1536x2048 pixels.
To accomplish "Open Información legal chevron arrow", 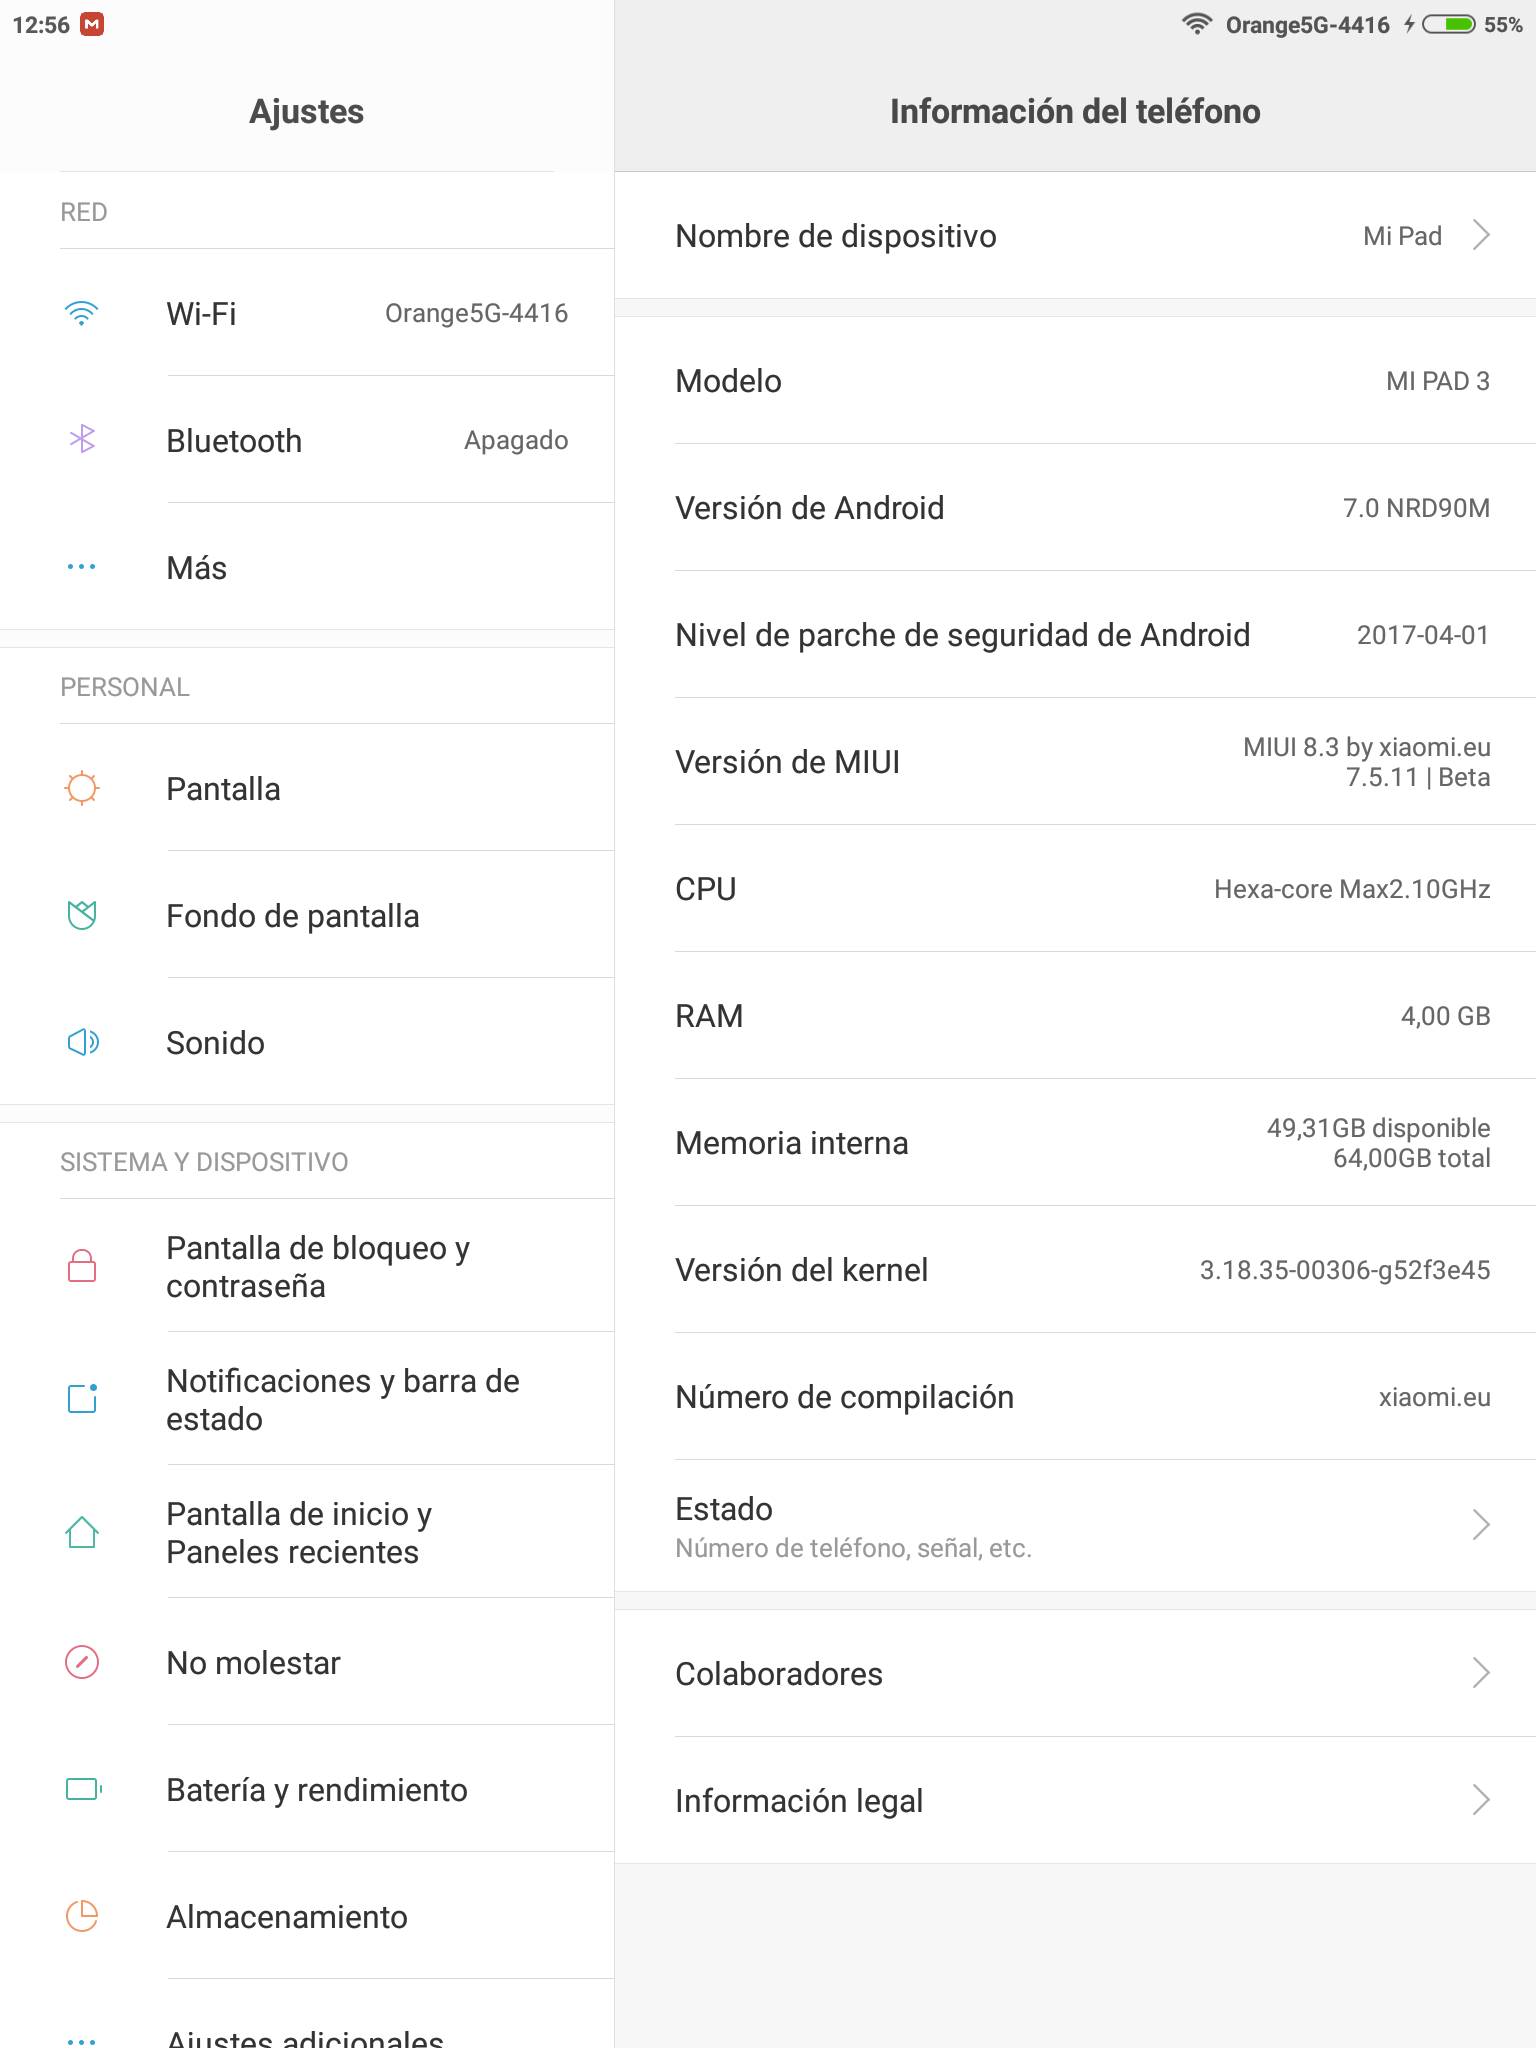I will [1481, 1800].
